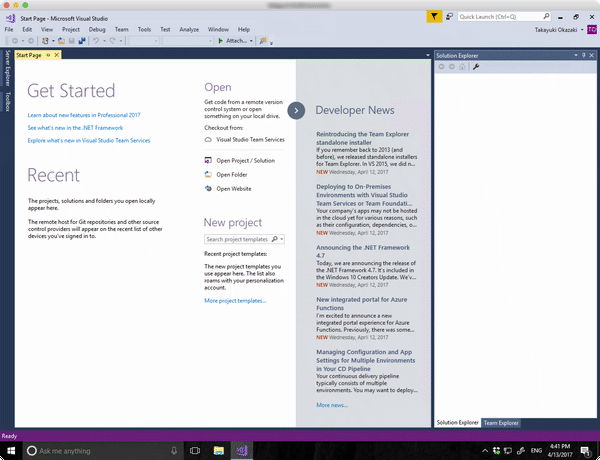Open the Debug menu
The width and height of the screenshot is (600, 460).
point(97,30)
